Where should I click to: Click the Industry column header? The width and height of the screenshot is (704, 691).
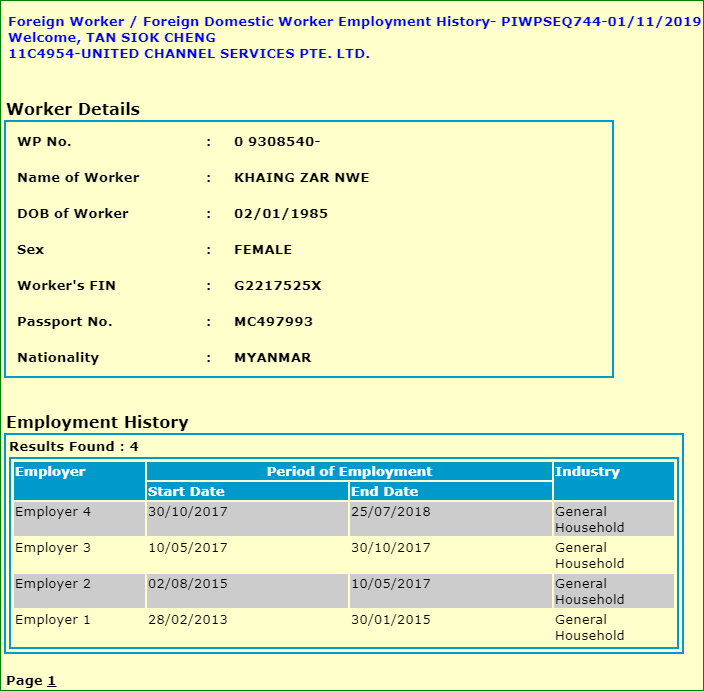(587, 472)
